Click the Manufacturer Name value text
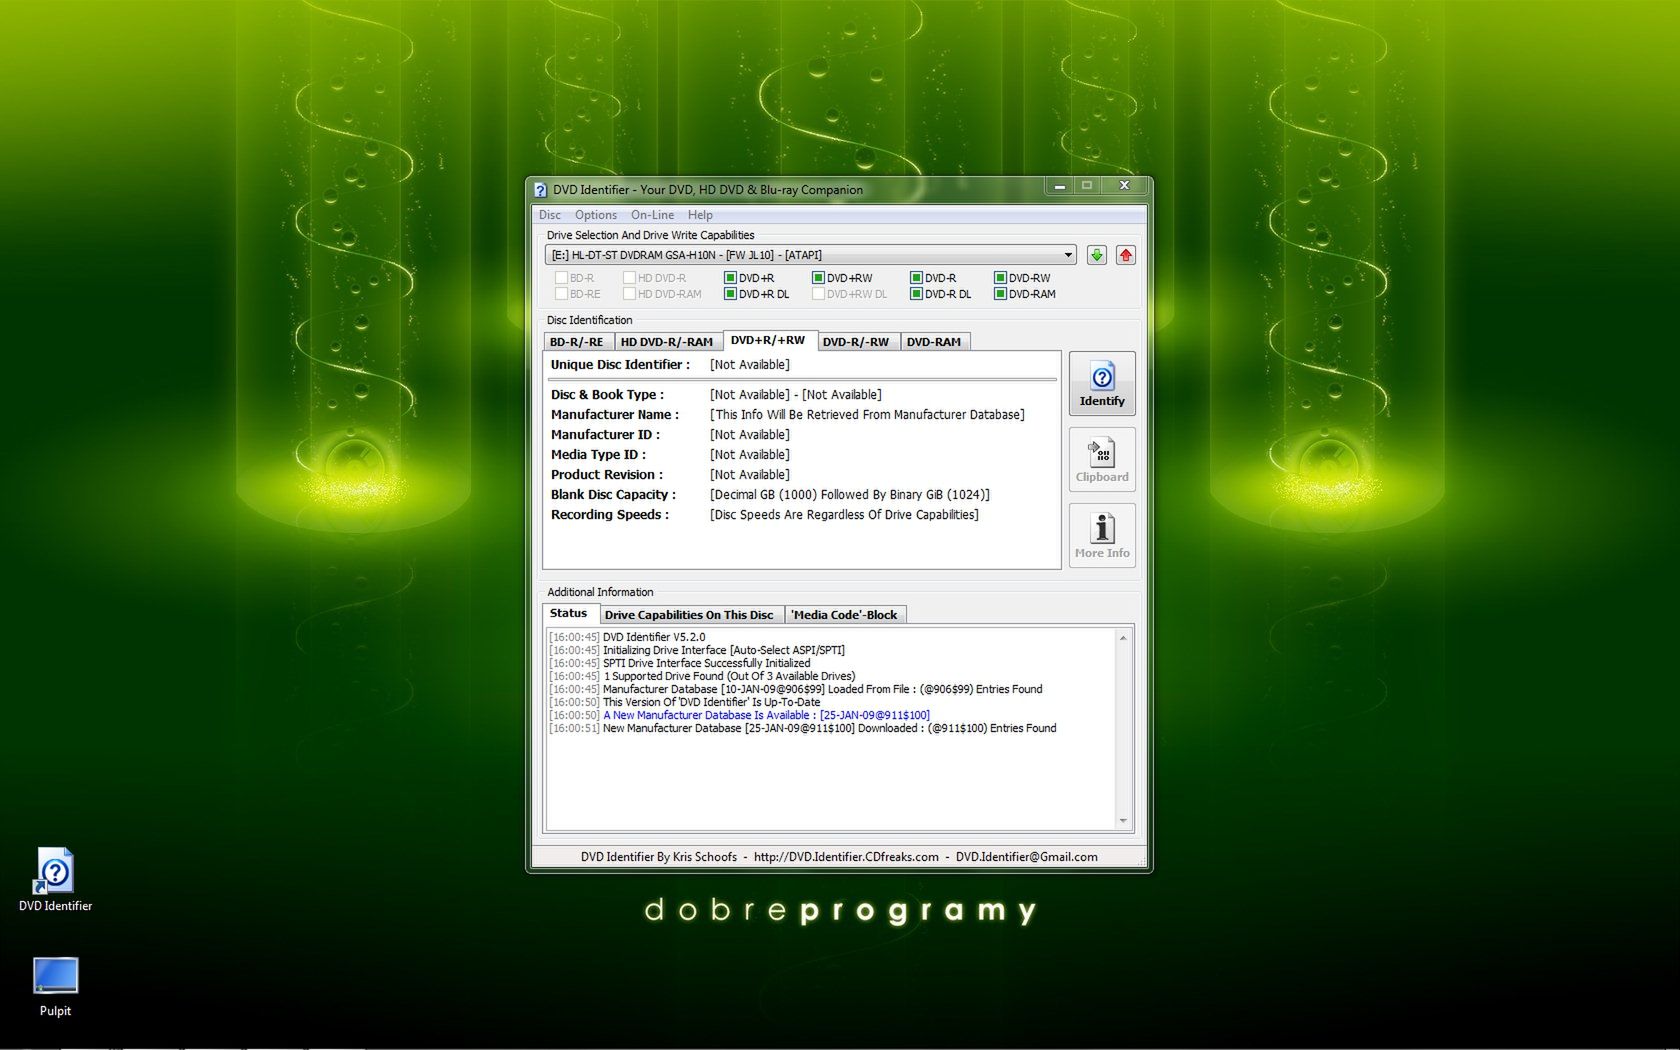The width and height of the screenshot is (1680, 1050). [x=867, y=415]
